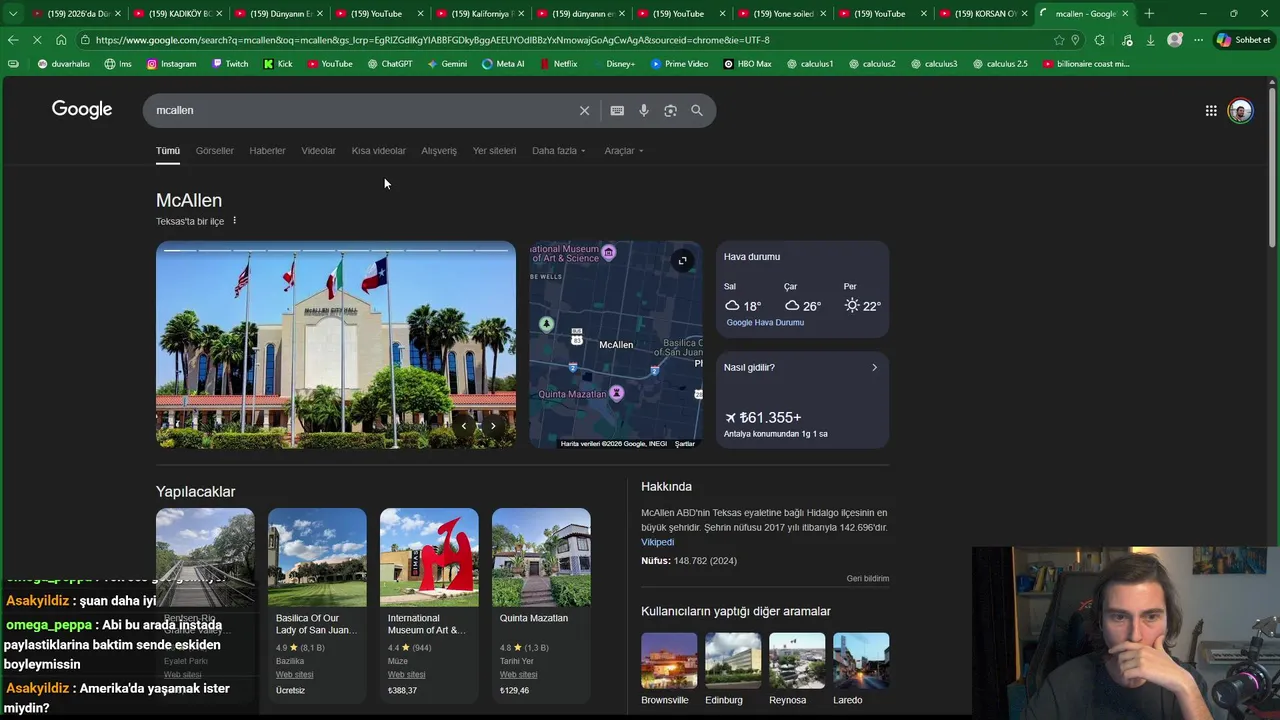
Task: Switch to the Haberler tab
Action: click(x=267, y=151)
